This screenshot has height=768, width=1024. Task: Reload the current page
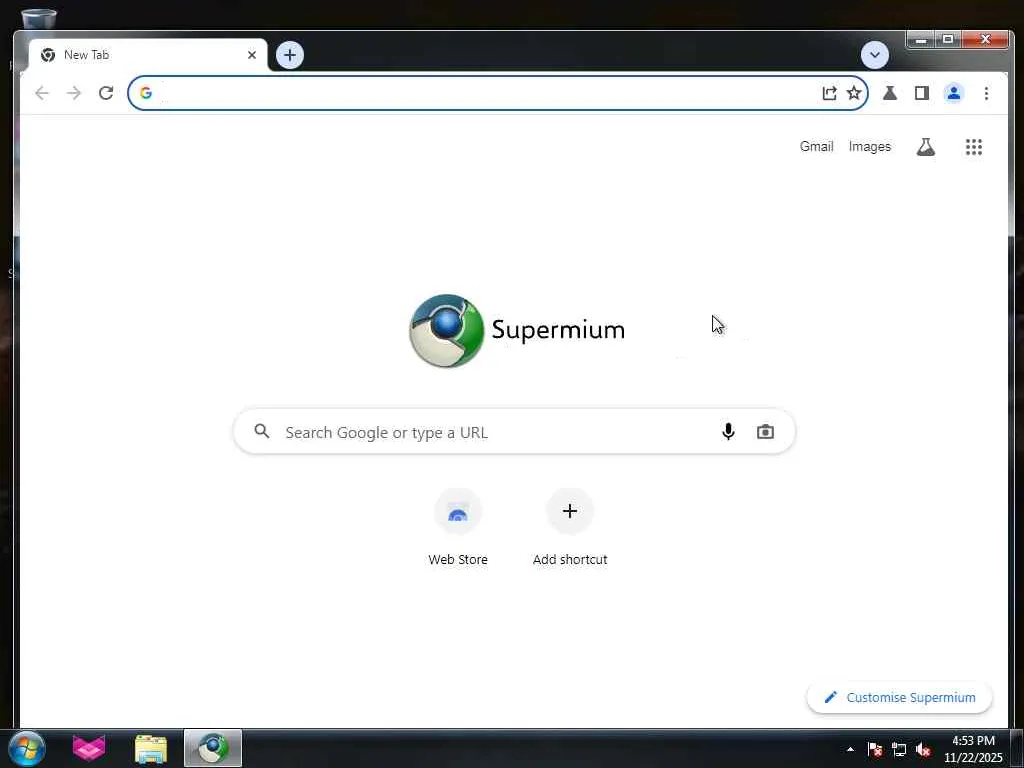pyautogui.click(x=106, y=93)
